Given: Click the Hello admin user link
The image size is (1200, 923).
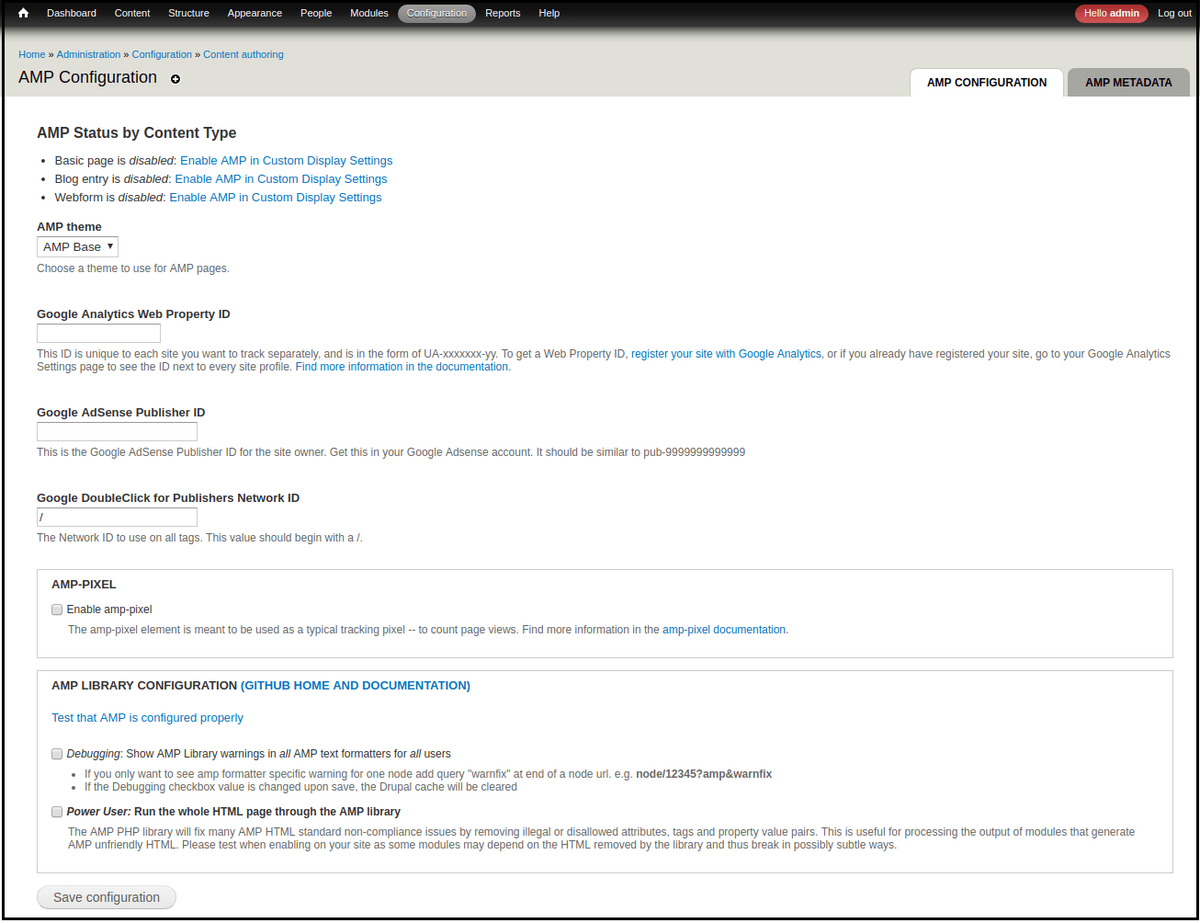Looking at the screenshot, I should coord(1112,13).
